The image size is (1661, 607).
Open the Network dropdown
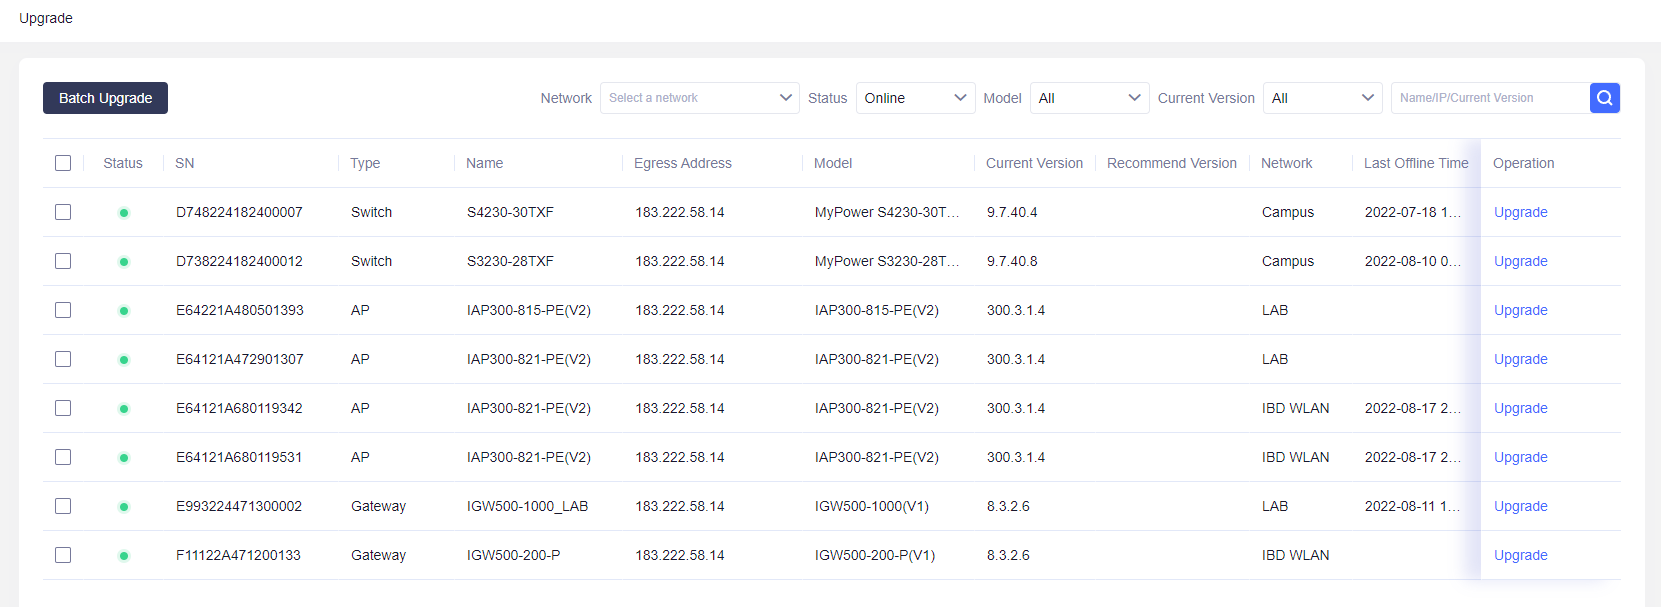(699, 98)
